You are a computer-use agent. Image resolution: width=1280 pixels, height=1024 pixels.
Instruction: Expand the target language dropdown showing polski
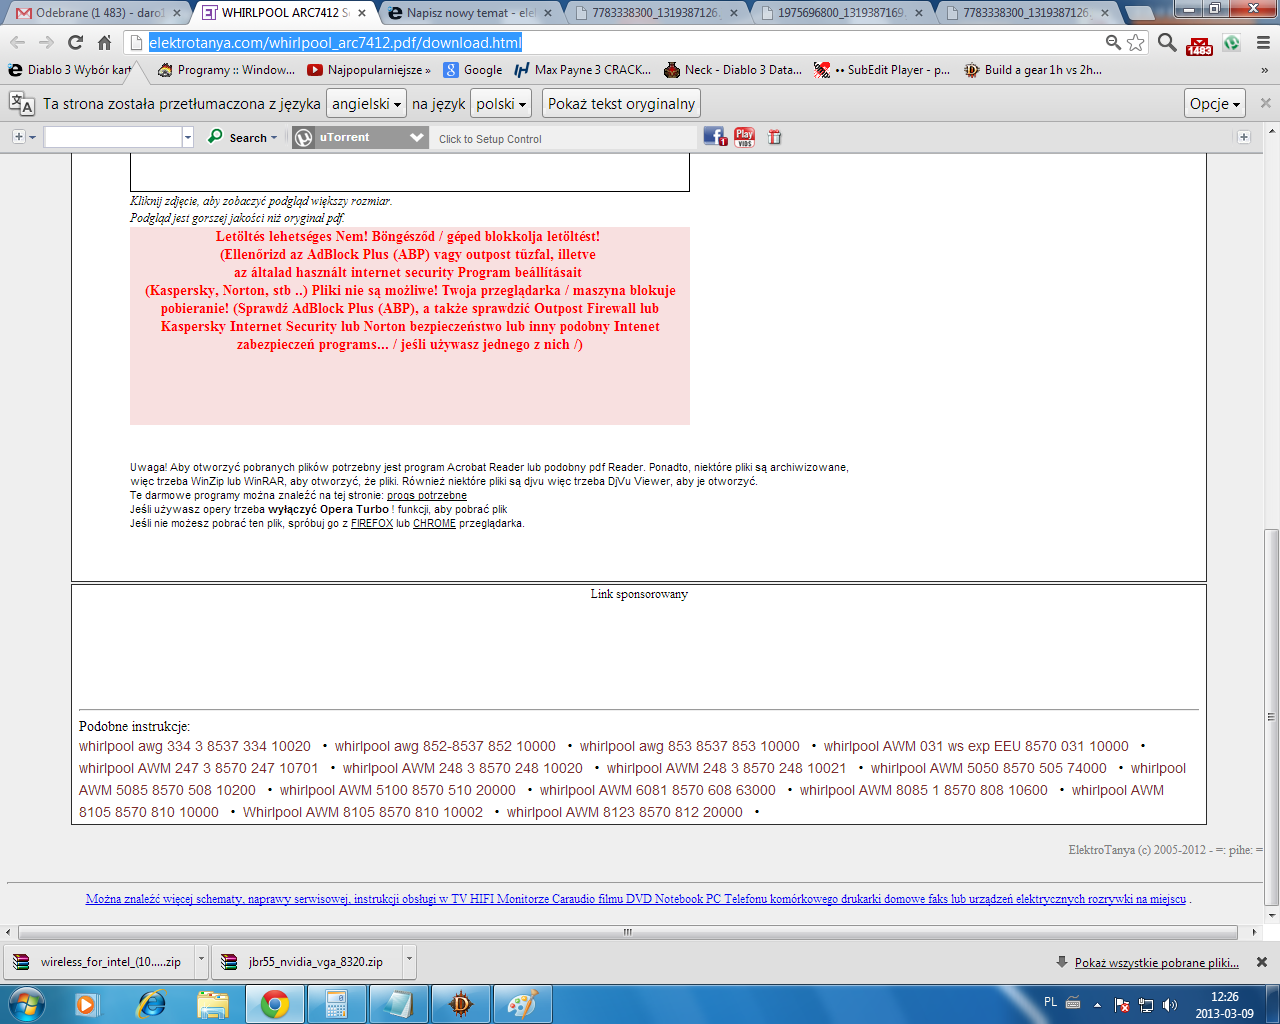coord(501,104)
